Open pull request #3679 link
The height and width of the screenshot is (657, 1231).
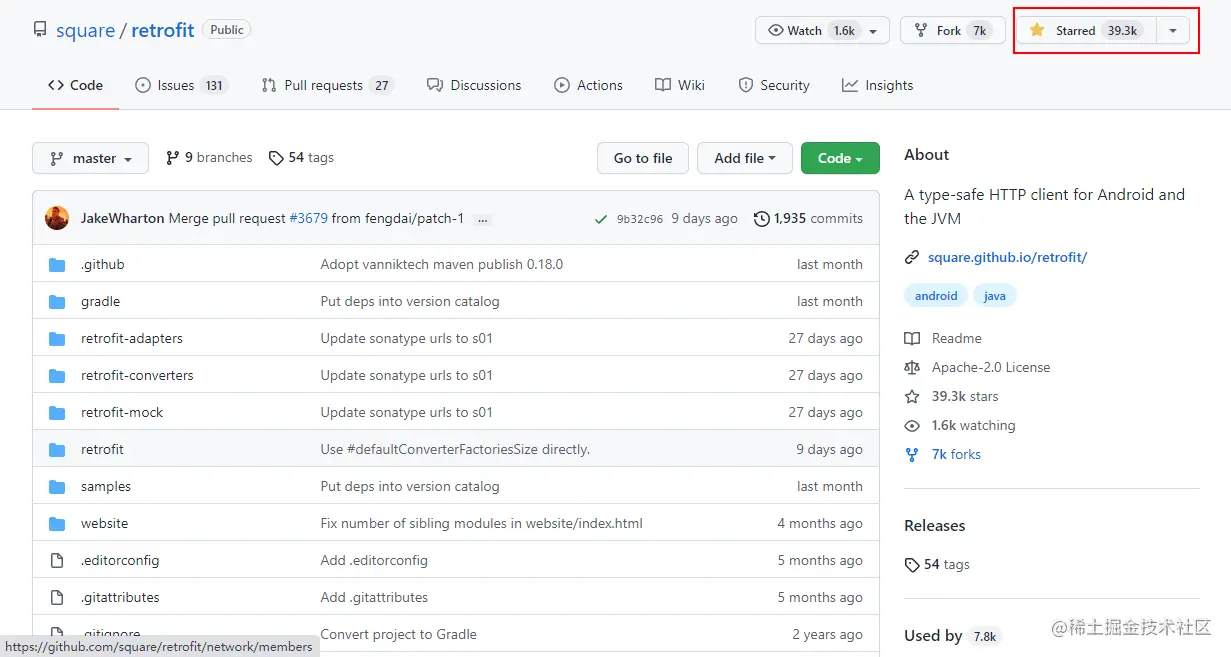[309, 218]
